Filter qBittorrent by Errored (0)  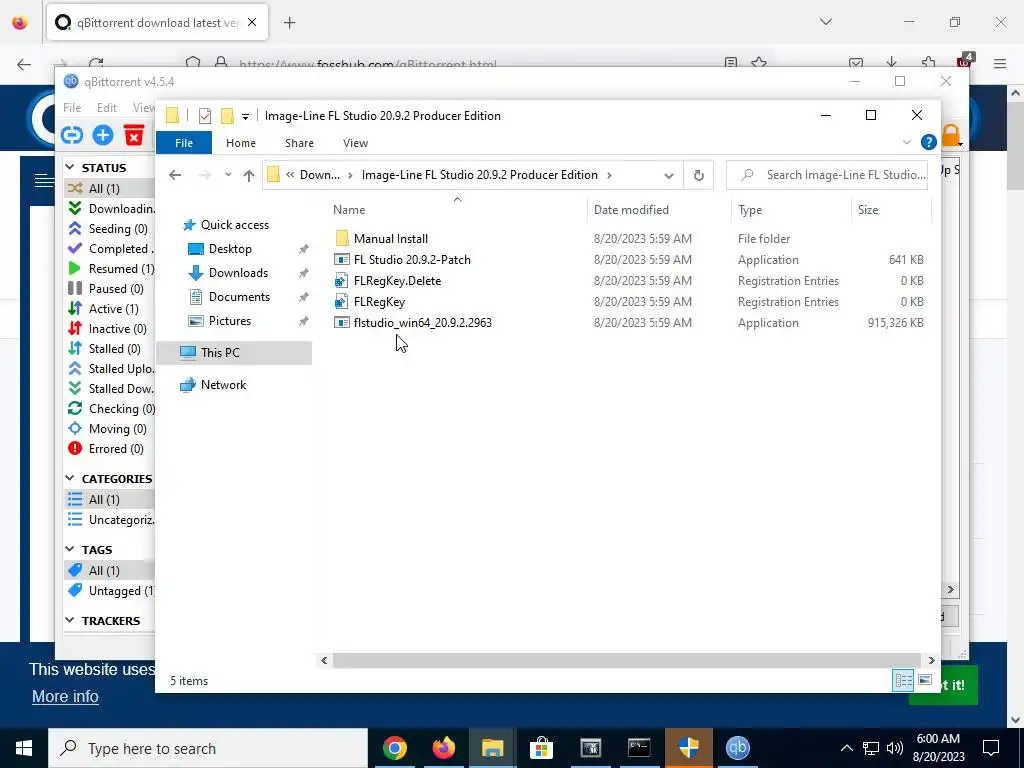coord(106,449)
